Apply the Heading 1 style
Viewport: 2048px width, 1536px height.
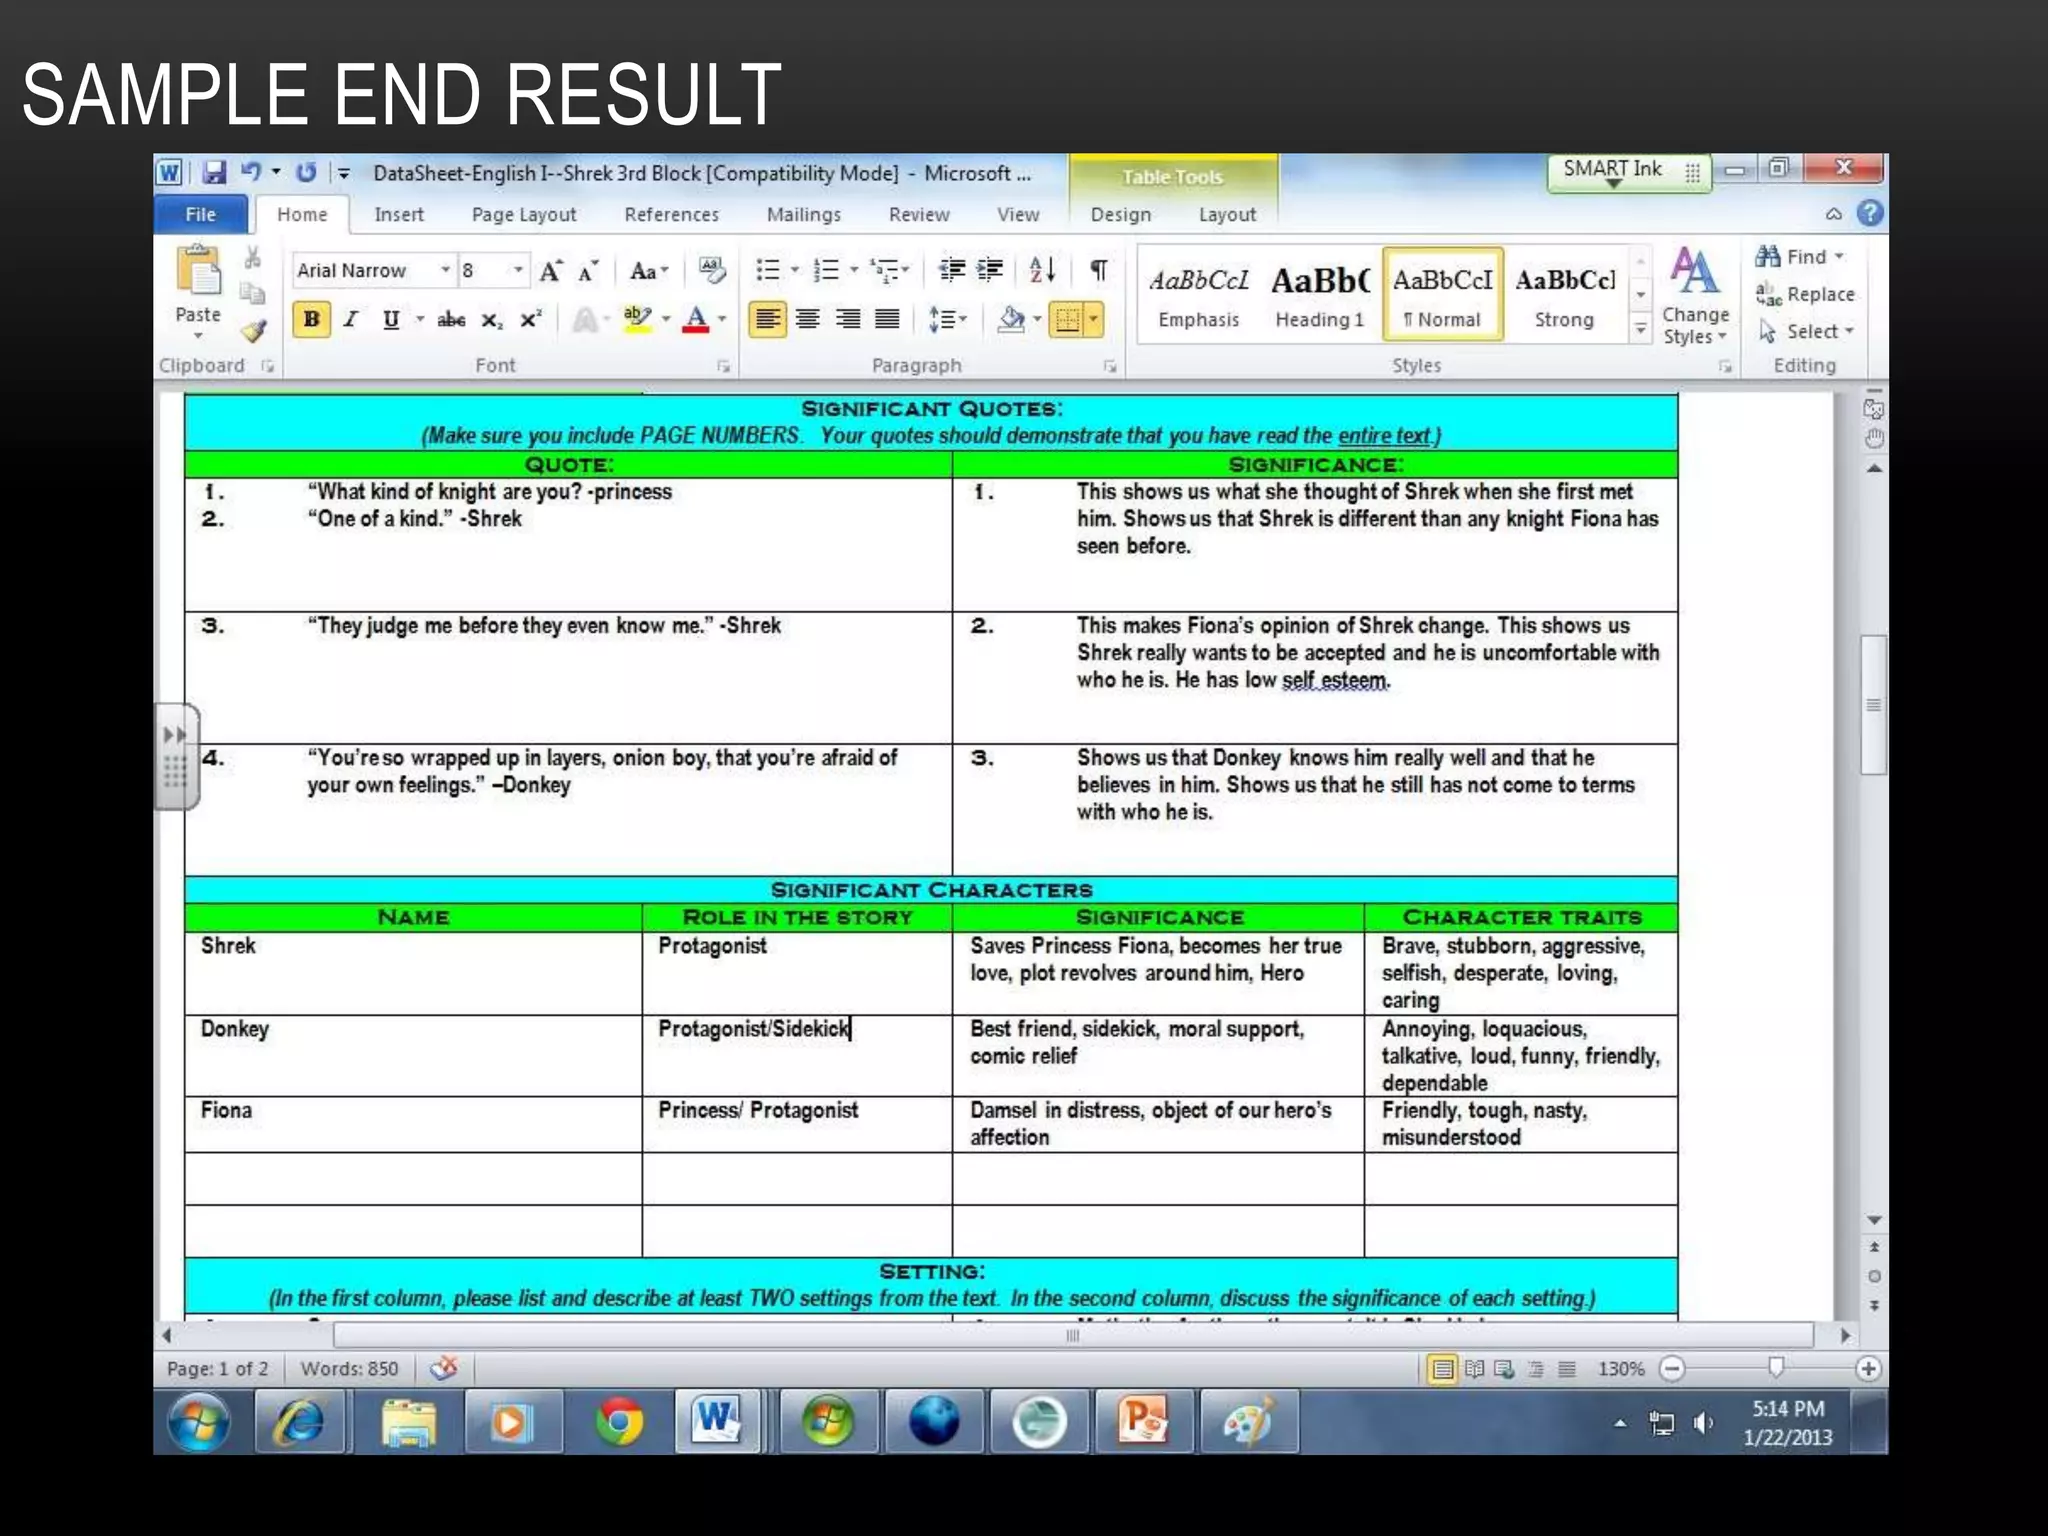click(1319, 296)
